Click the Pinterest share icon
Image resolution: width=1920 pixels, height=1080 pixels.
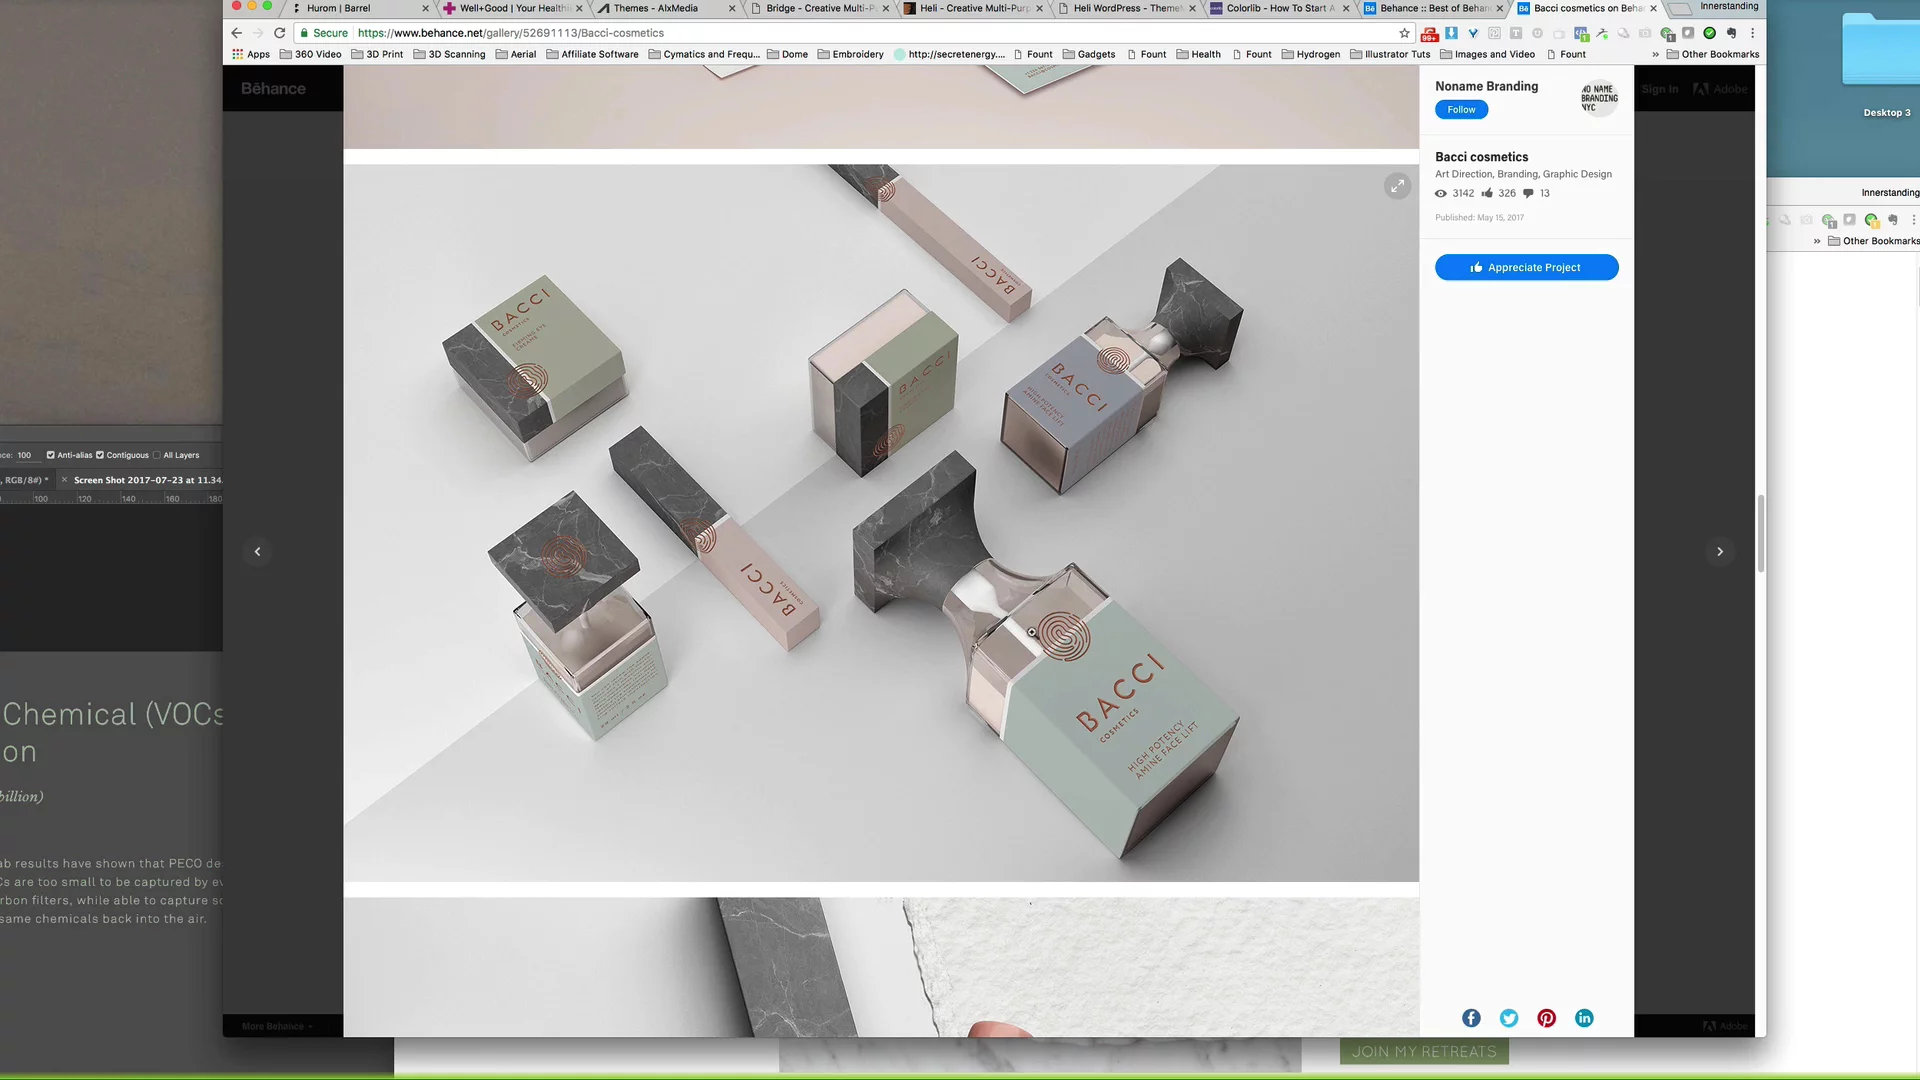(x=1547, y=1018)
